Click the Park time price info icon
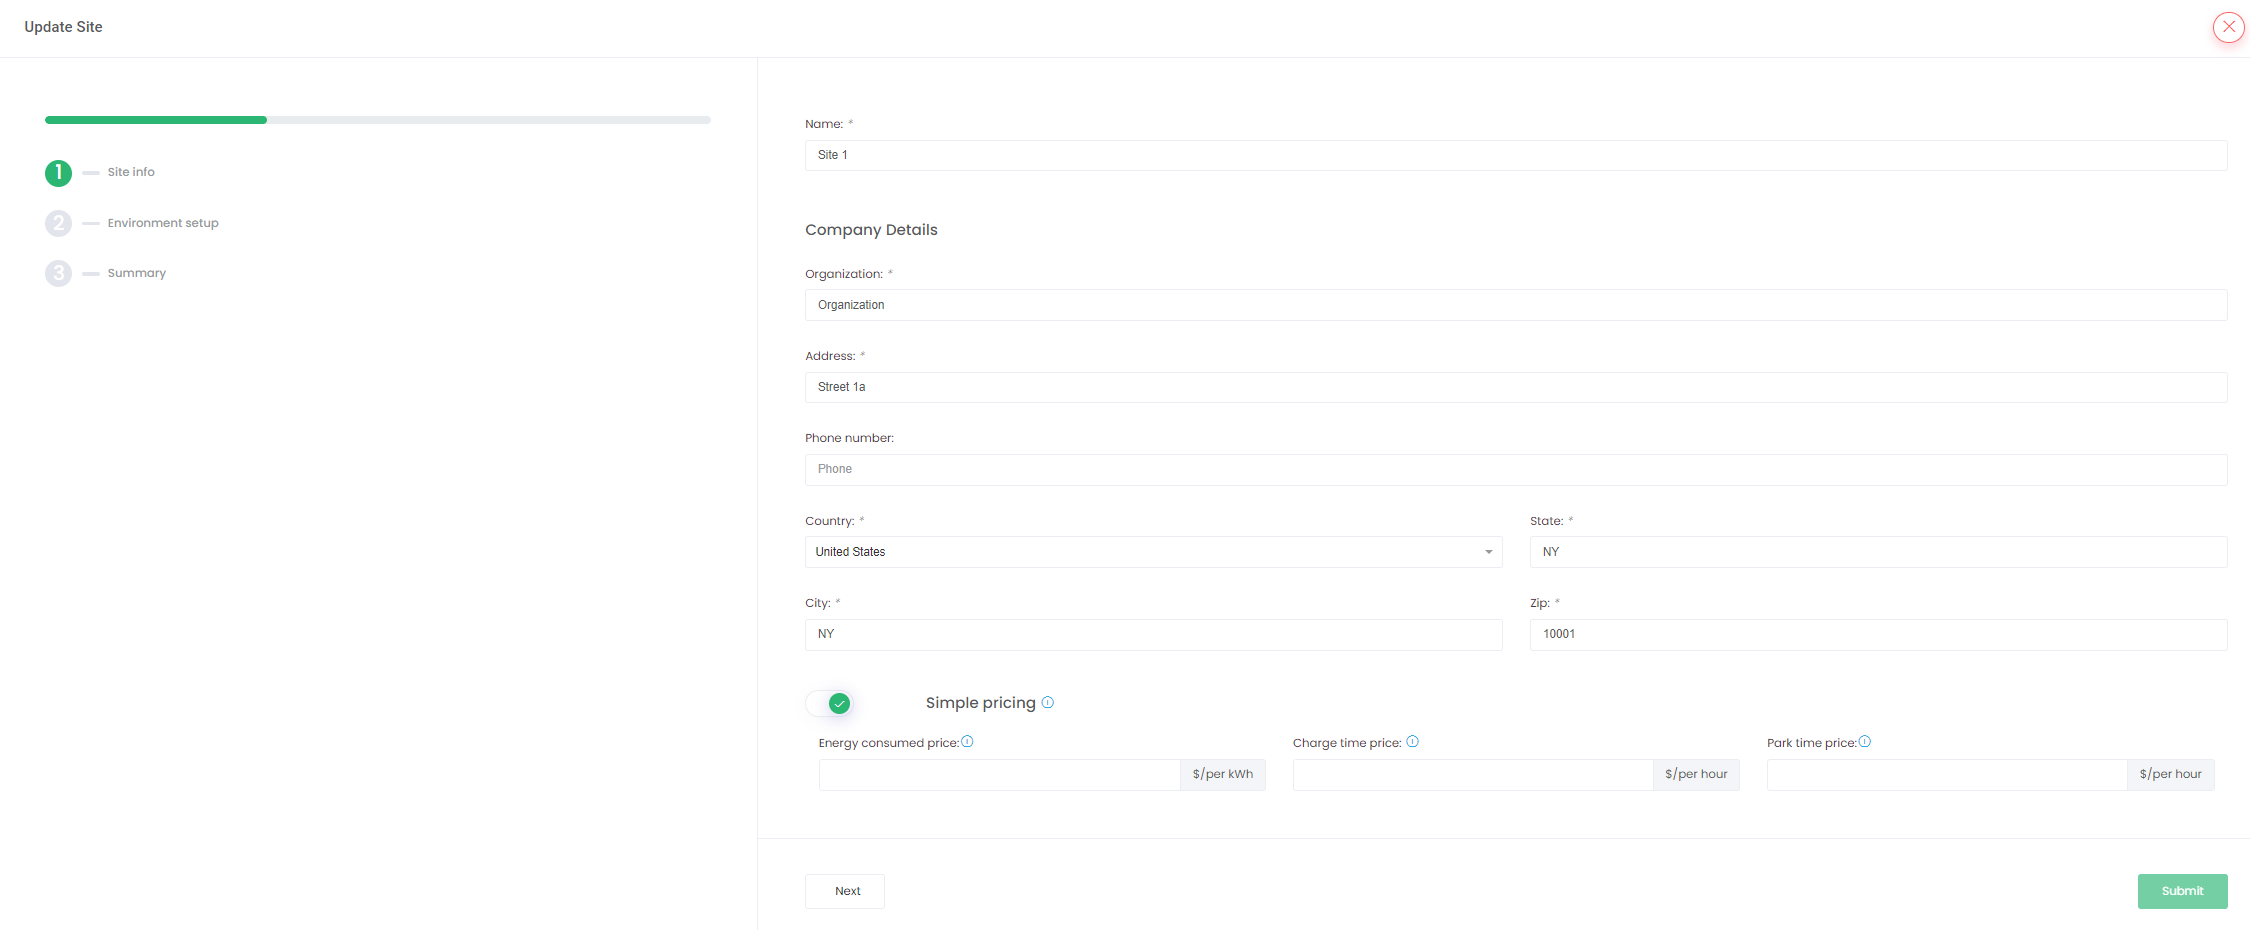The height and width of the screenshot is (930, 2250). coord(1864,742)
